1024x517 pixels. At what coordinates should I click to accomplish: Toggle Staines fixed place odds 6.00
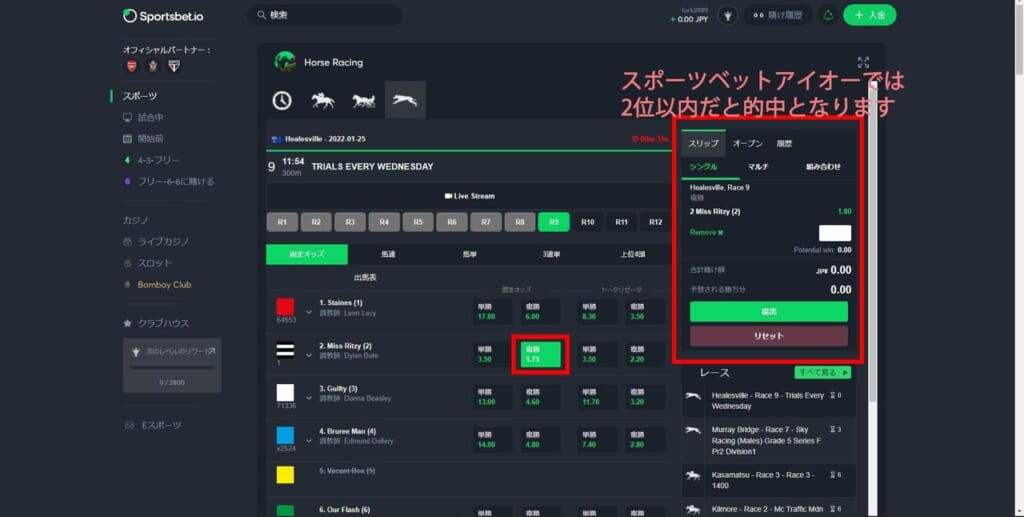(540, 311)
